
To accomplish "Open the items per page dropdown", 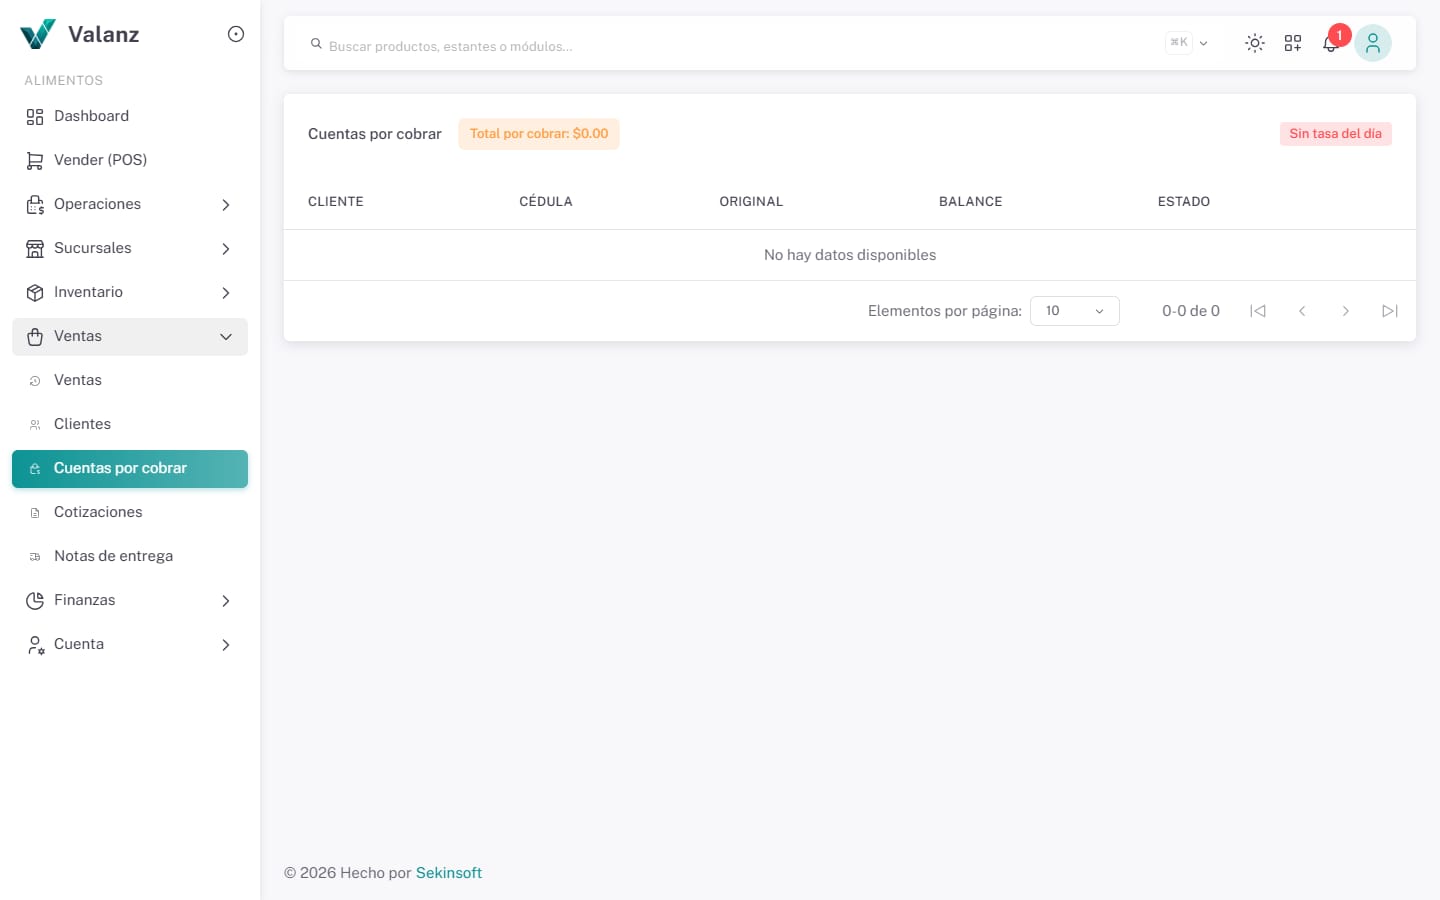I will [x=1075, y=311].
